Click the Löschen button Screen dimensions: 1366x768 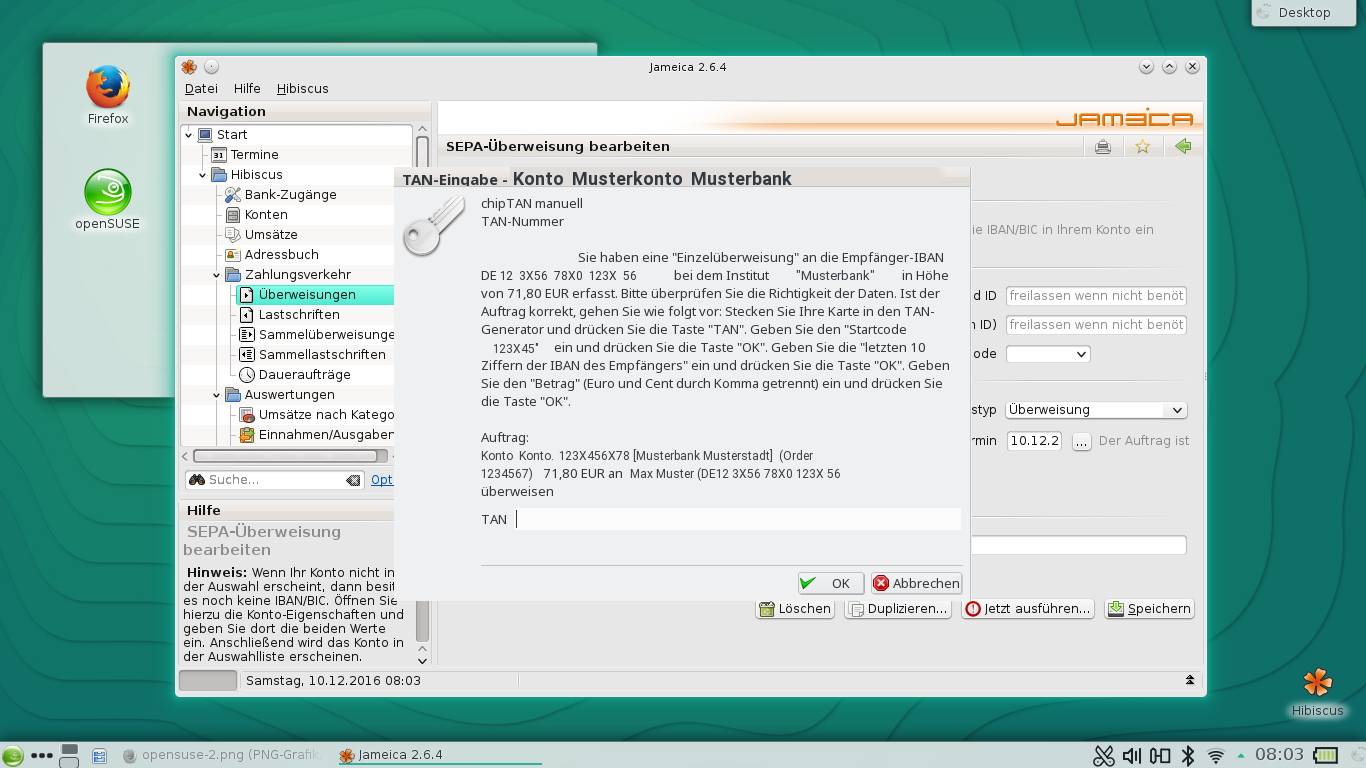click(x=795, y=609)
